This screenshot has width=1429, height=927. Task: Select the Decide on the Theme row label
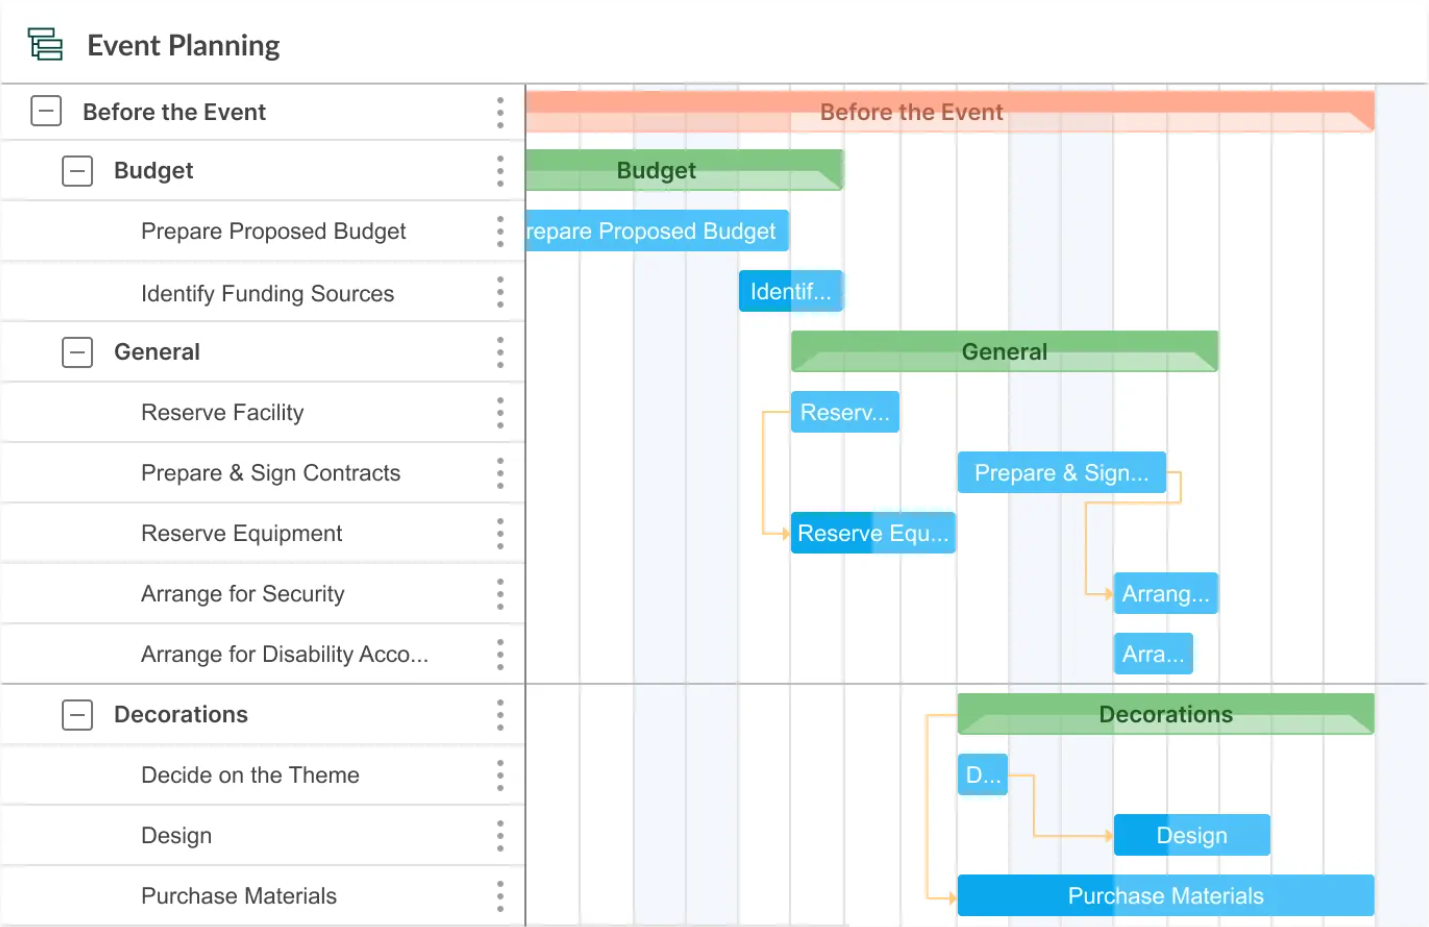point(251,775)
